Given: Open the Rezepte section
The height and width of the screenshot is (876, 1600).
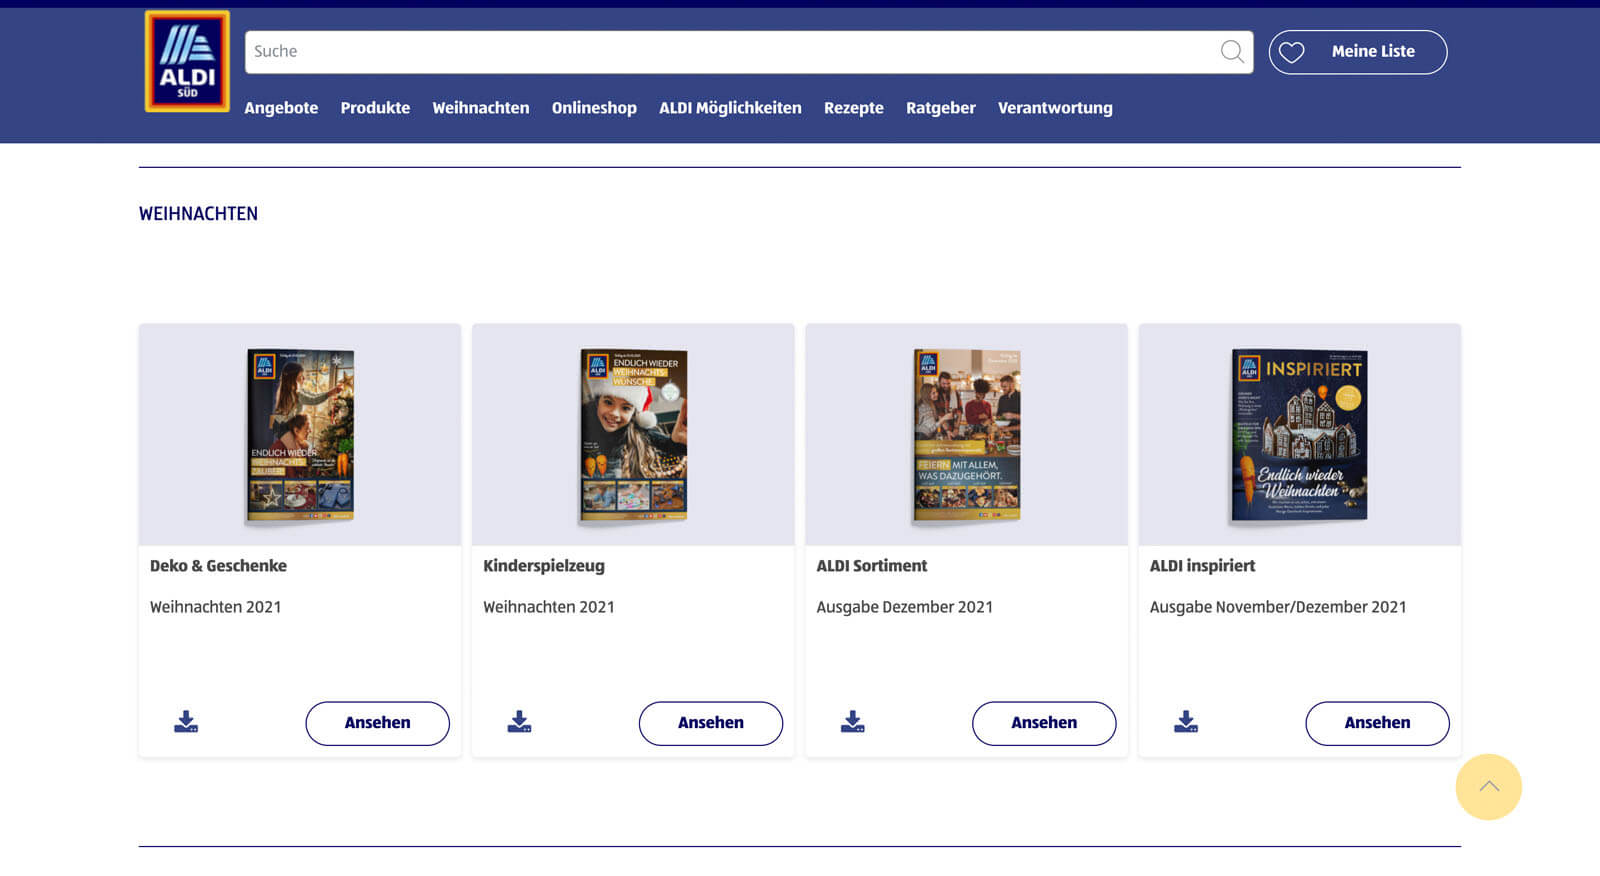Looking at the screenshot, I should [x=853, y=108].
